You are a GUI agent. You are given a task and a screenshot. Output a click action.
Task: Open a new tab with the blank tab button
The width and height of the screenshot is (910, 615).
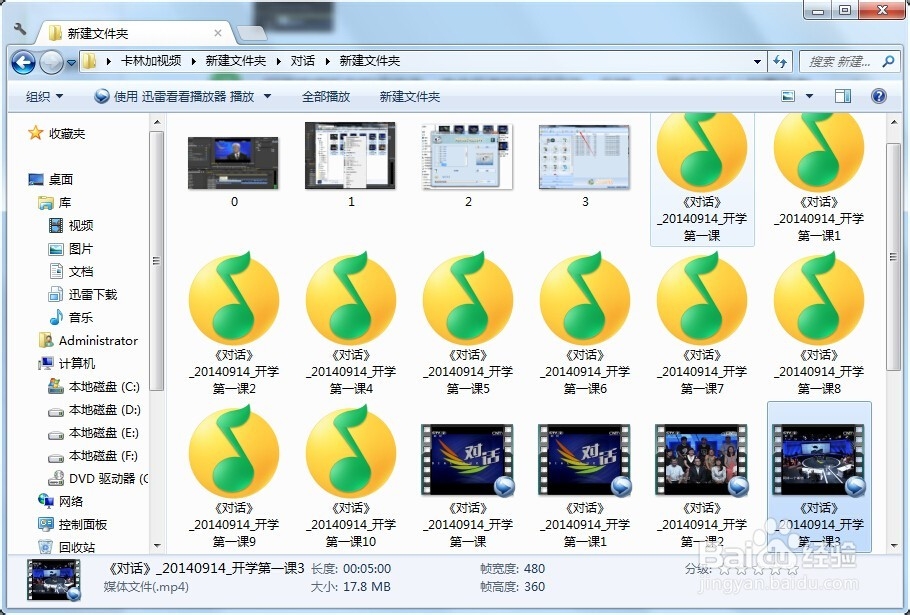[252, 34]
